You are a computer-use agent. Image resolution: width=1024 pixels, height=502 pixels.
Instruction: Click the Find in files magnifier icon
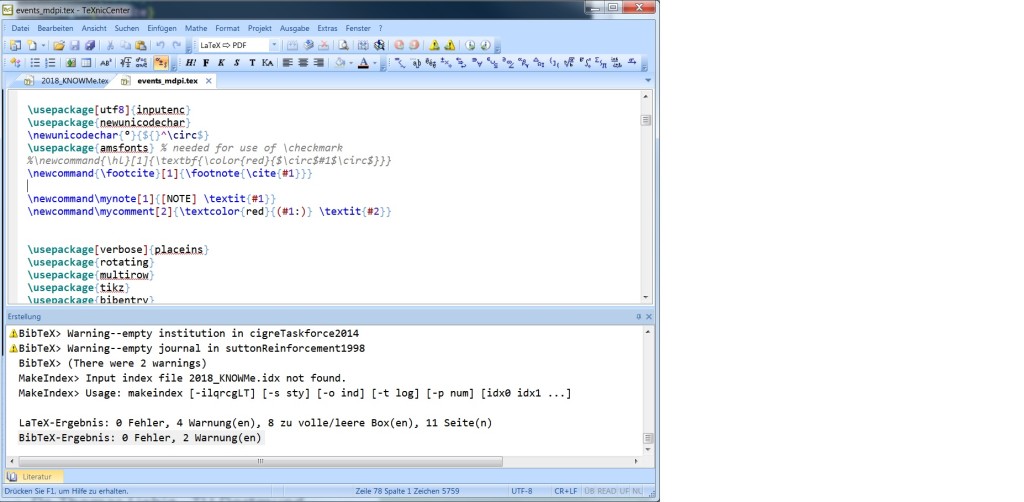pos(344,45)
